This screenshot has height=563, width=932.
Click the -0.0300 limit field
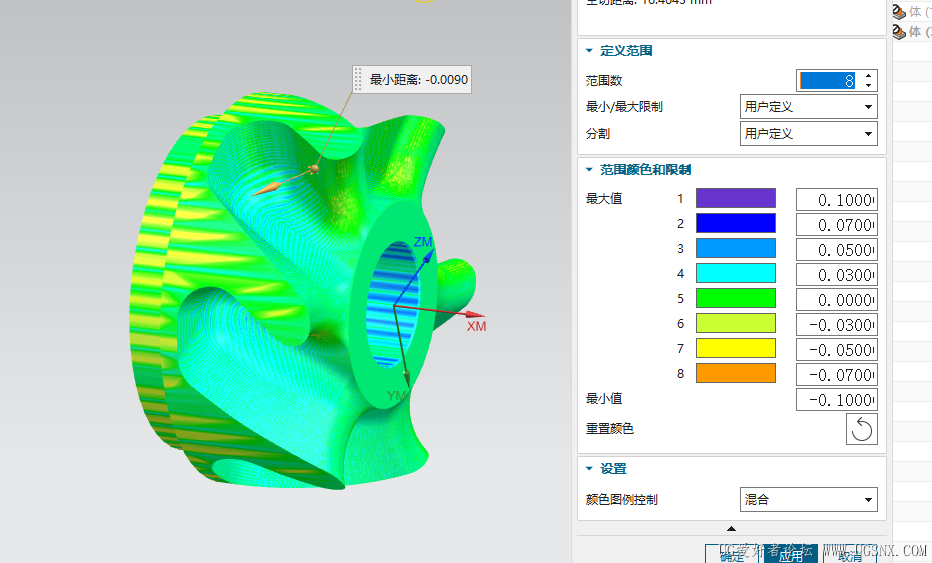(x=837, y=325)
